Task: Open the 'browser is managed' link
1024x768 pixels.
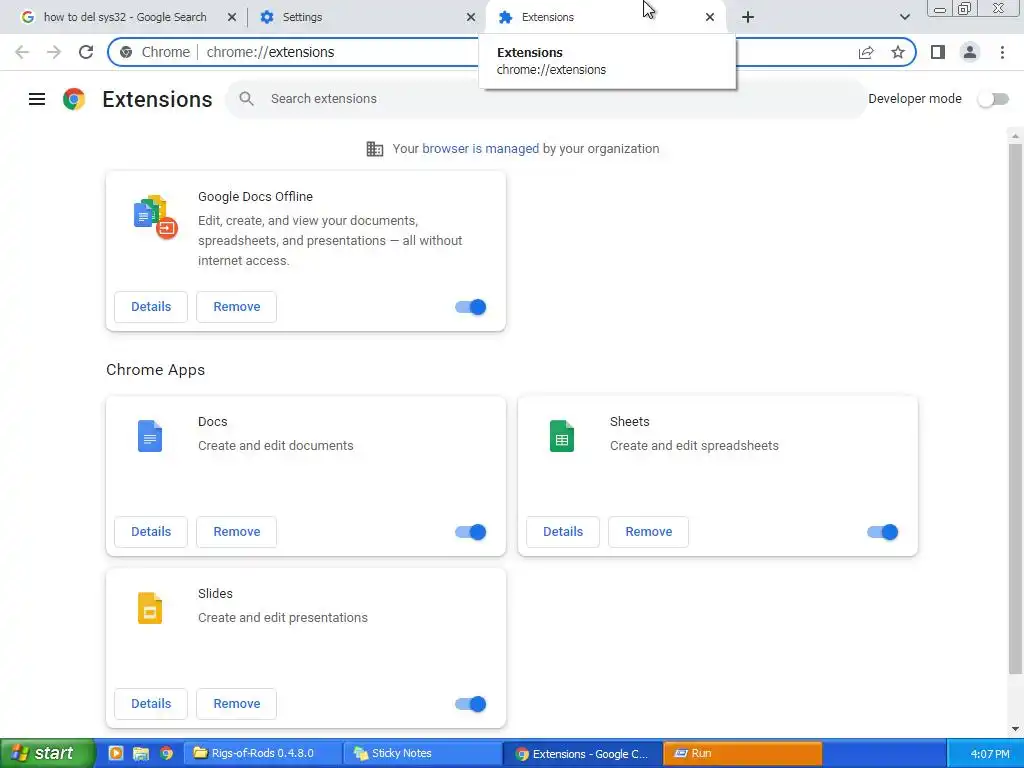Action: (481, 149)
